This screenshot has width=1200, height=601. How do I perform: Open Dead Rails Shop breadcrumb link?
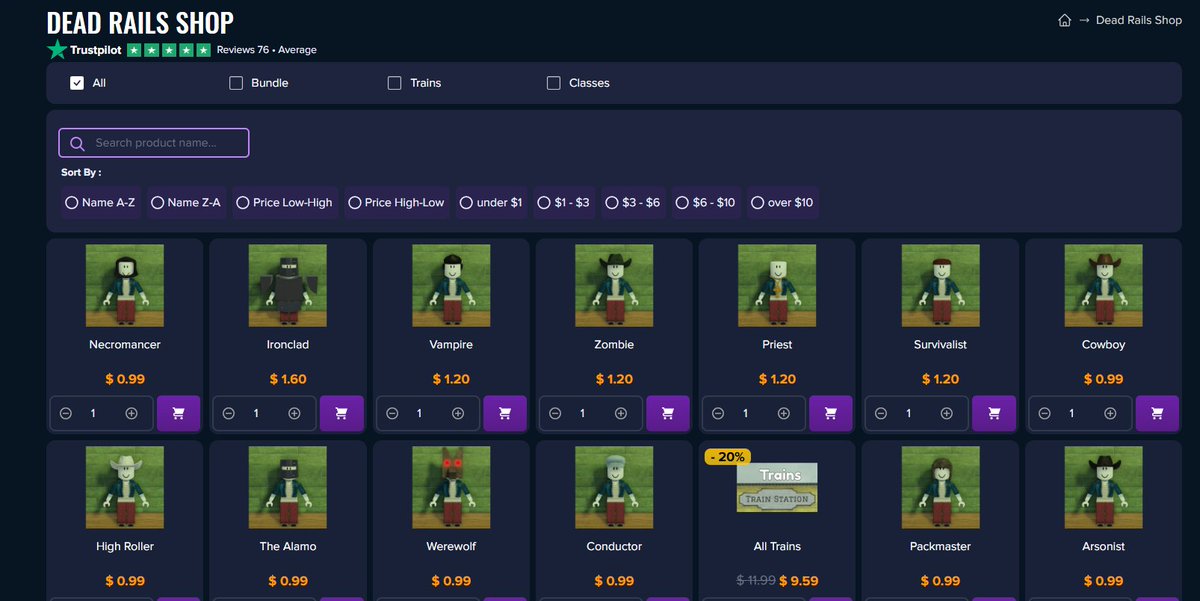pos(1139,20)
